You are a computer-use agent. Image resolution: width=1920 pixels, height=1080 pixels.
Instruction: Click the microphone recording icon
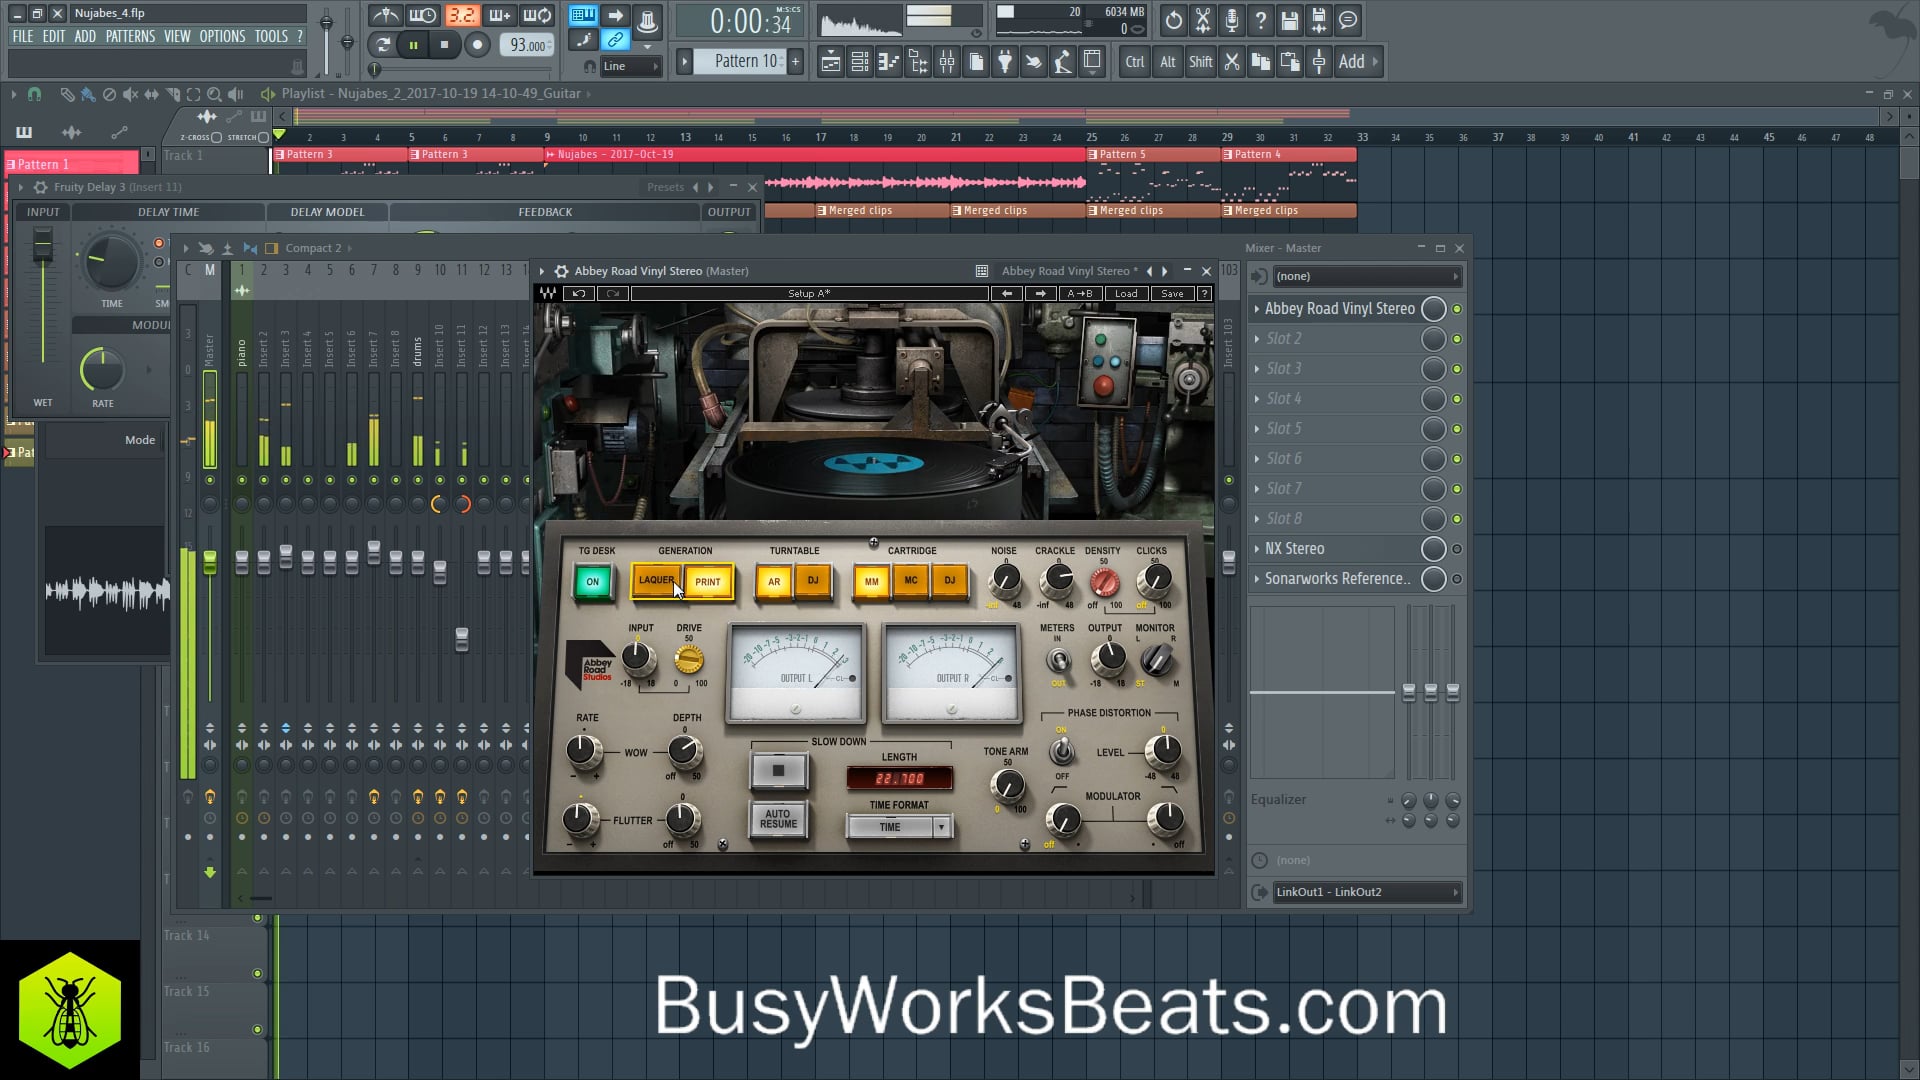coord(1231,20)
